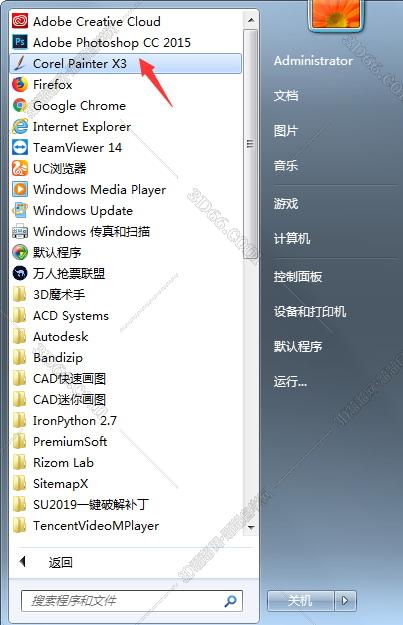Click the user account picture
The image size is (403, 625).
coord(336,13)
